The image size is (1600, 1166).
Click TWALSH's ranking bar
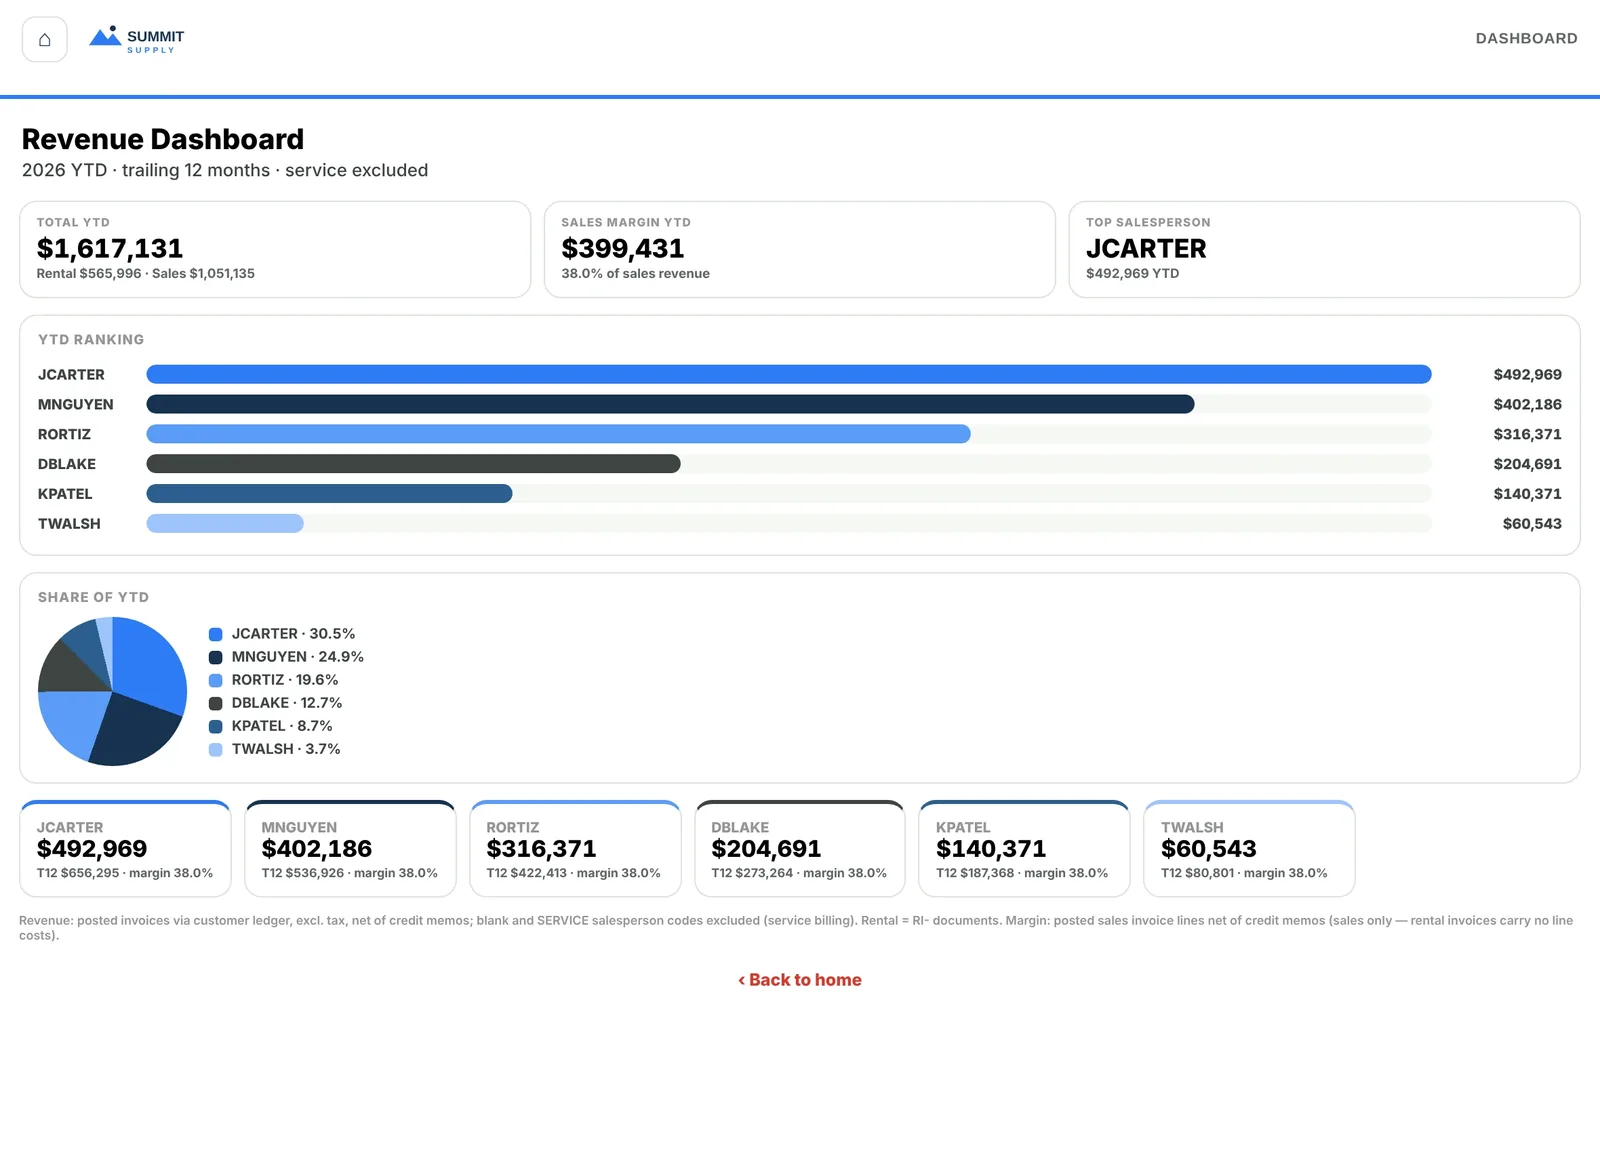tap(225, 523)
